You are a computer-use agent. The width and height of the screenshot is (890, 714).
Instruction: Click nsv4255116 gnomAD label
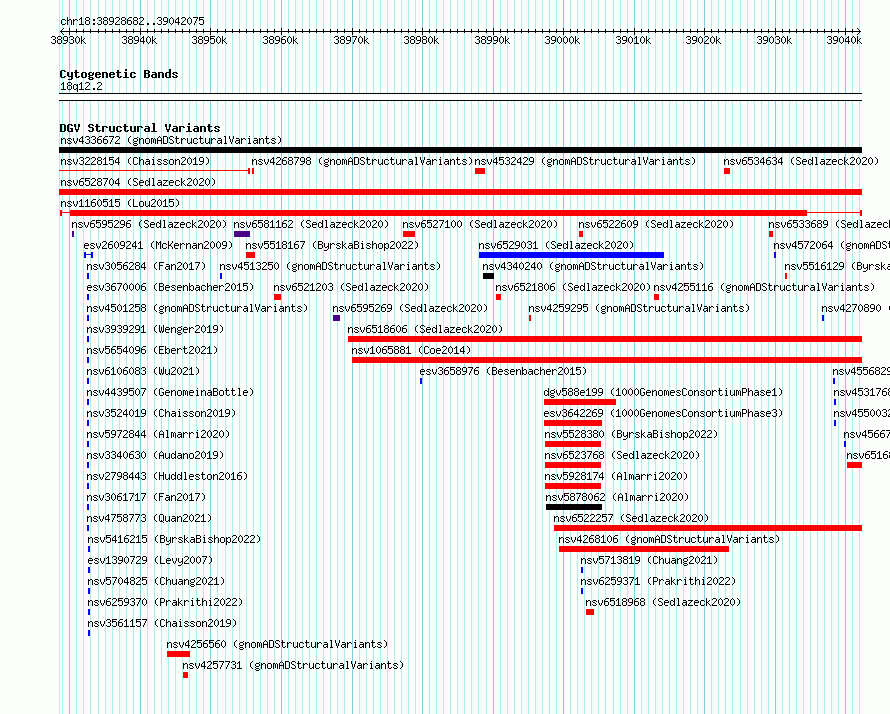click(x=765, y=287)
